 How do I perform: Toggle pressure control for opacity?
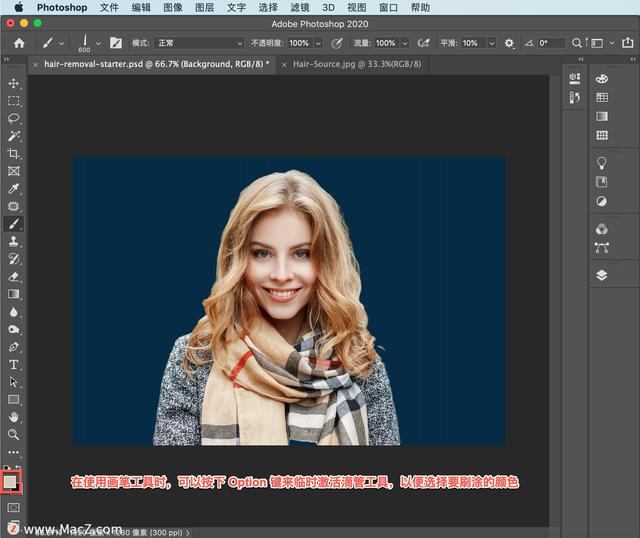336,43
